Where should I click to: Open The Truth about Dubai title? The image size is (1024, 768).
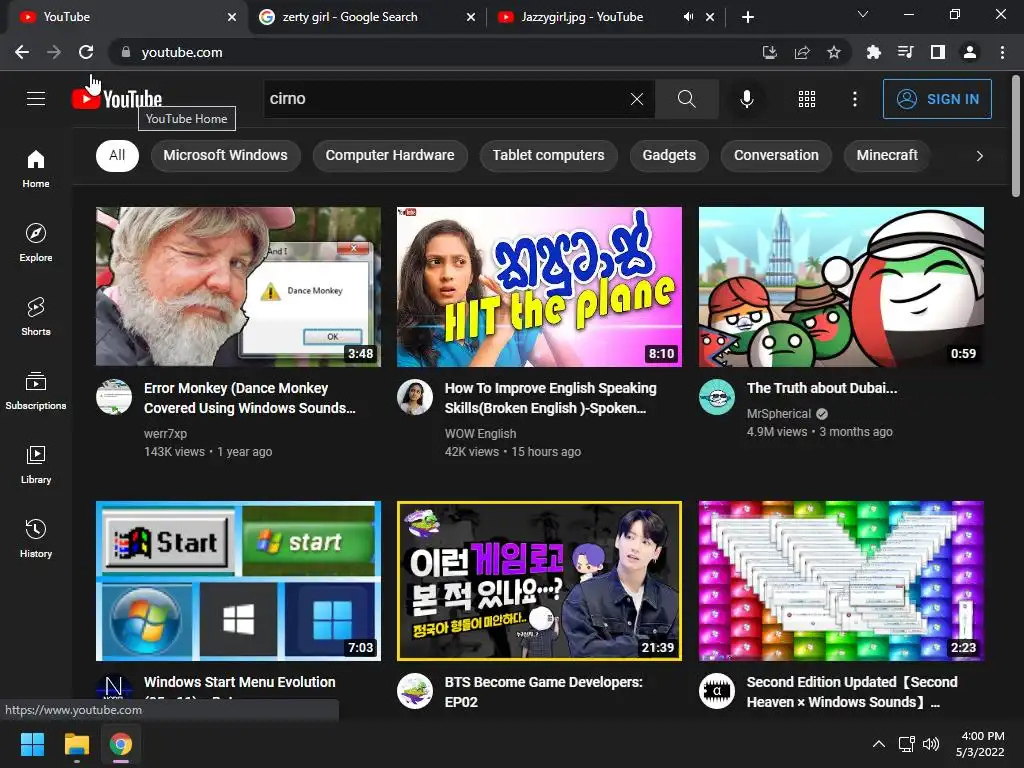click(822, 388)
